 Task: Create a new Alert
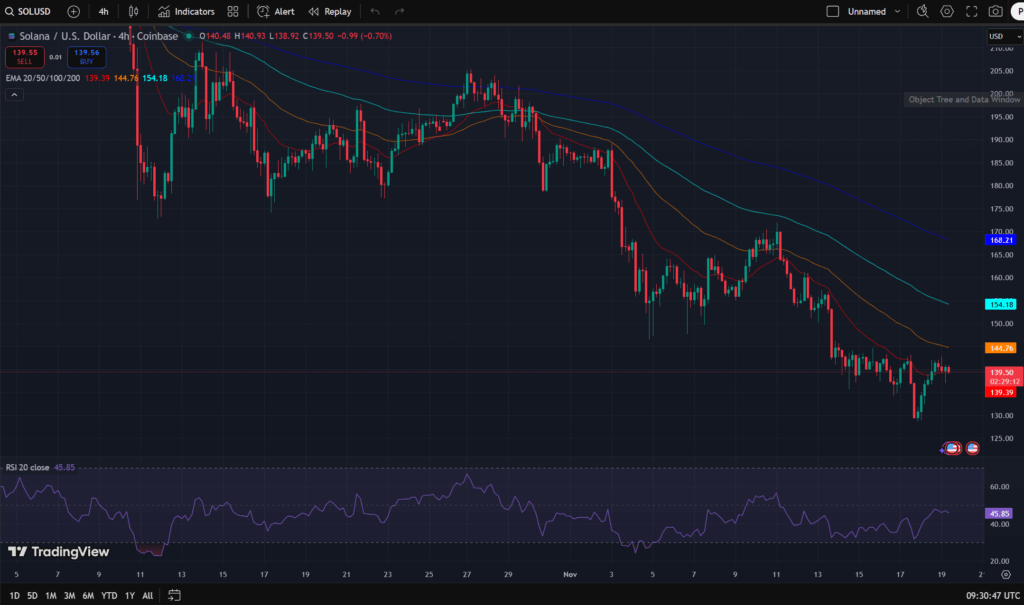276,12
